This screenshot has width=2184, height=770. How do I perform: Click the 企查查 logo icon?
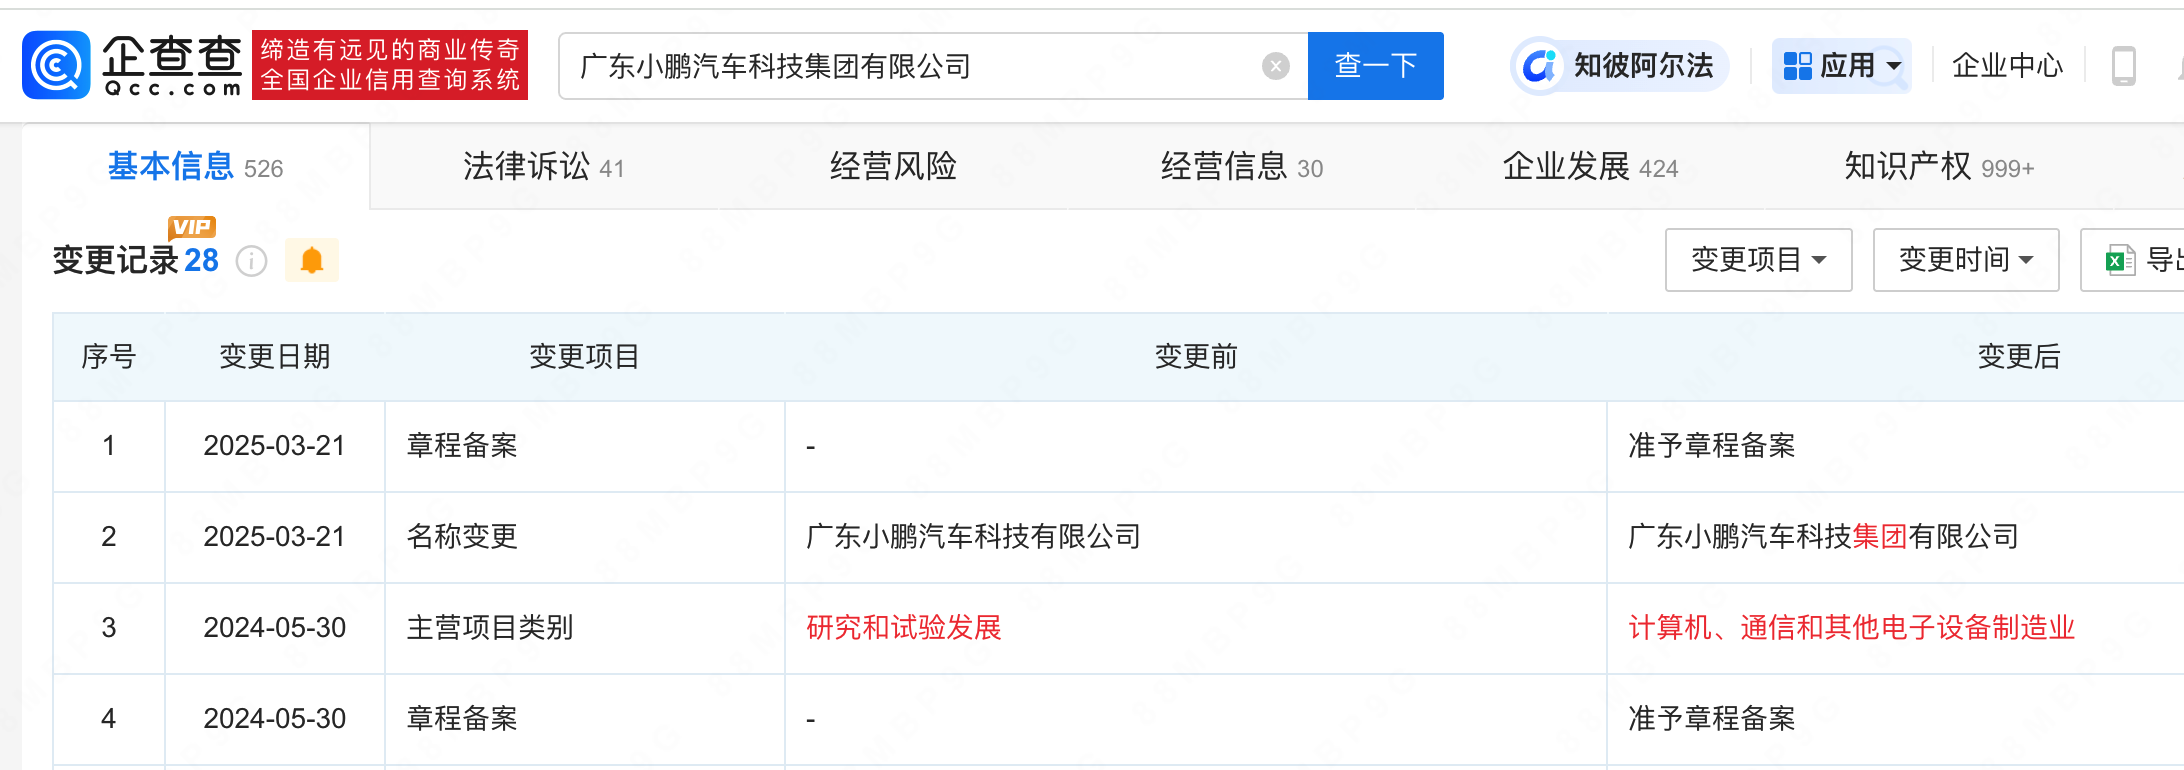click(57, 64)
